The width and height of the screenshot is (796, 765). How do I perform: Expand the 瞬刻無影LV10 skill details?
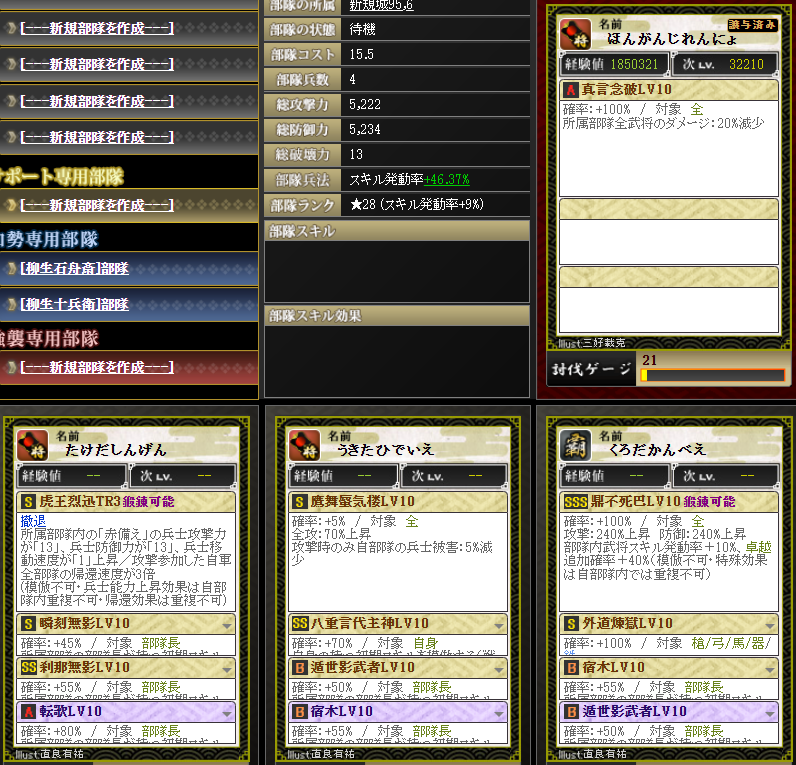[227, 625]
